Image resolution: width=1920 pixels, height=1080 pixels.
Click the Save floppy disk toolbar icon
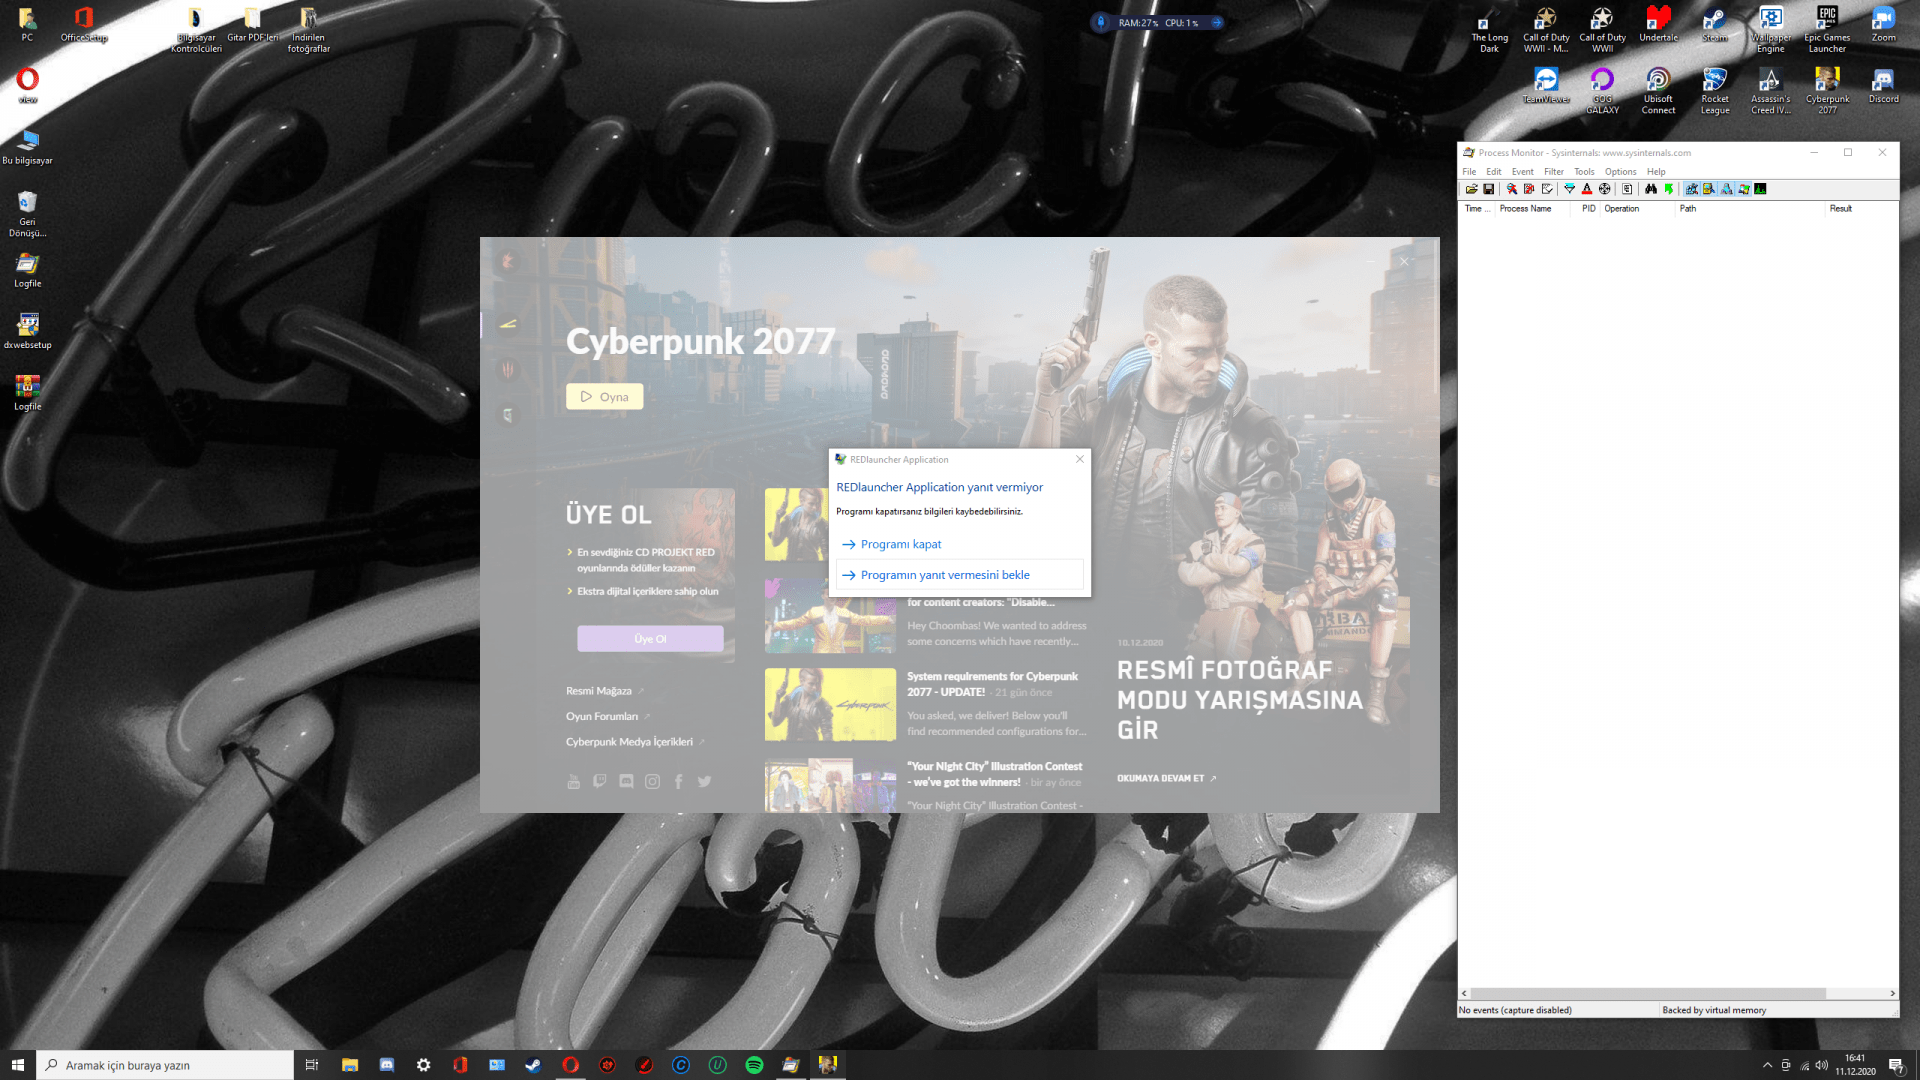1489,189
